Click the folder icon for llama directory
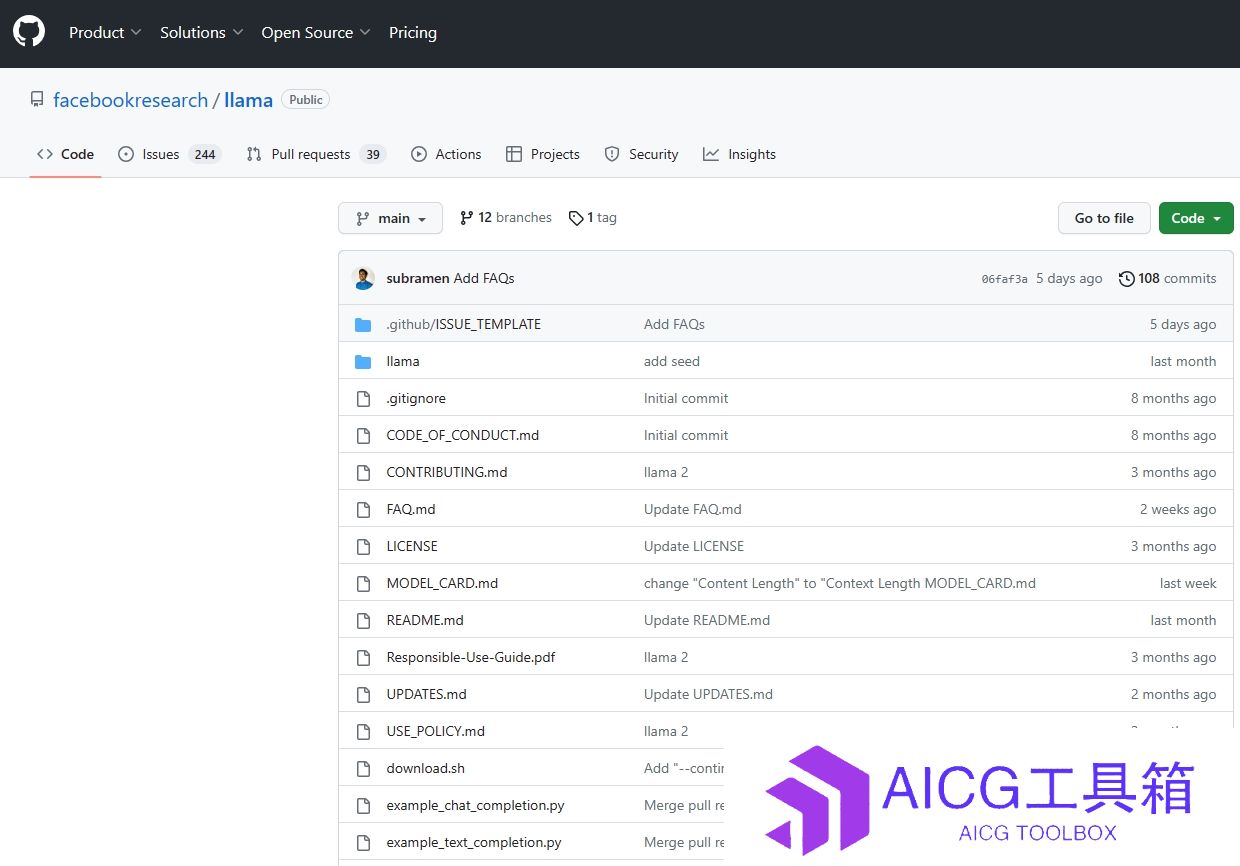1240x866 pixels. click(363, 362)
